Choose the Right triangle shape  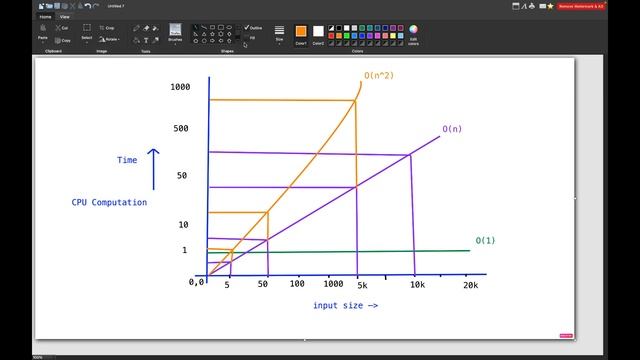coord(196,34)
